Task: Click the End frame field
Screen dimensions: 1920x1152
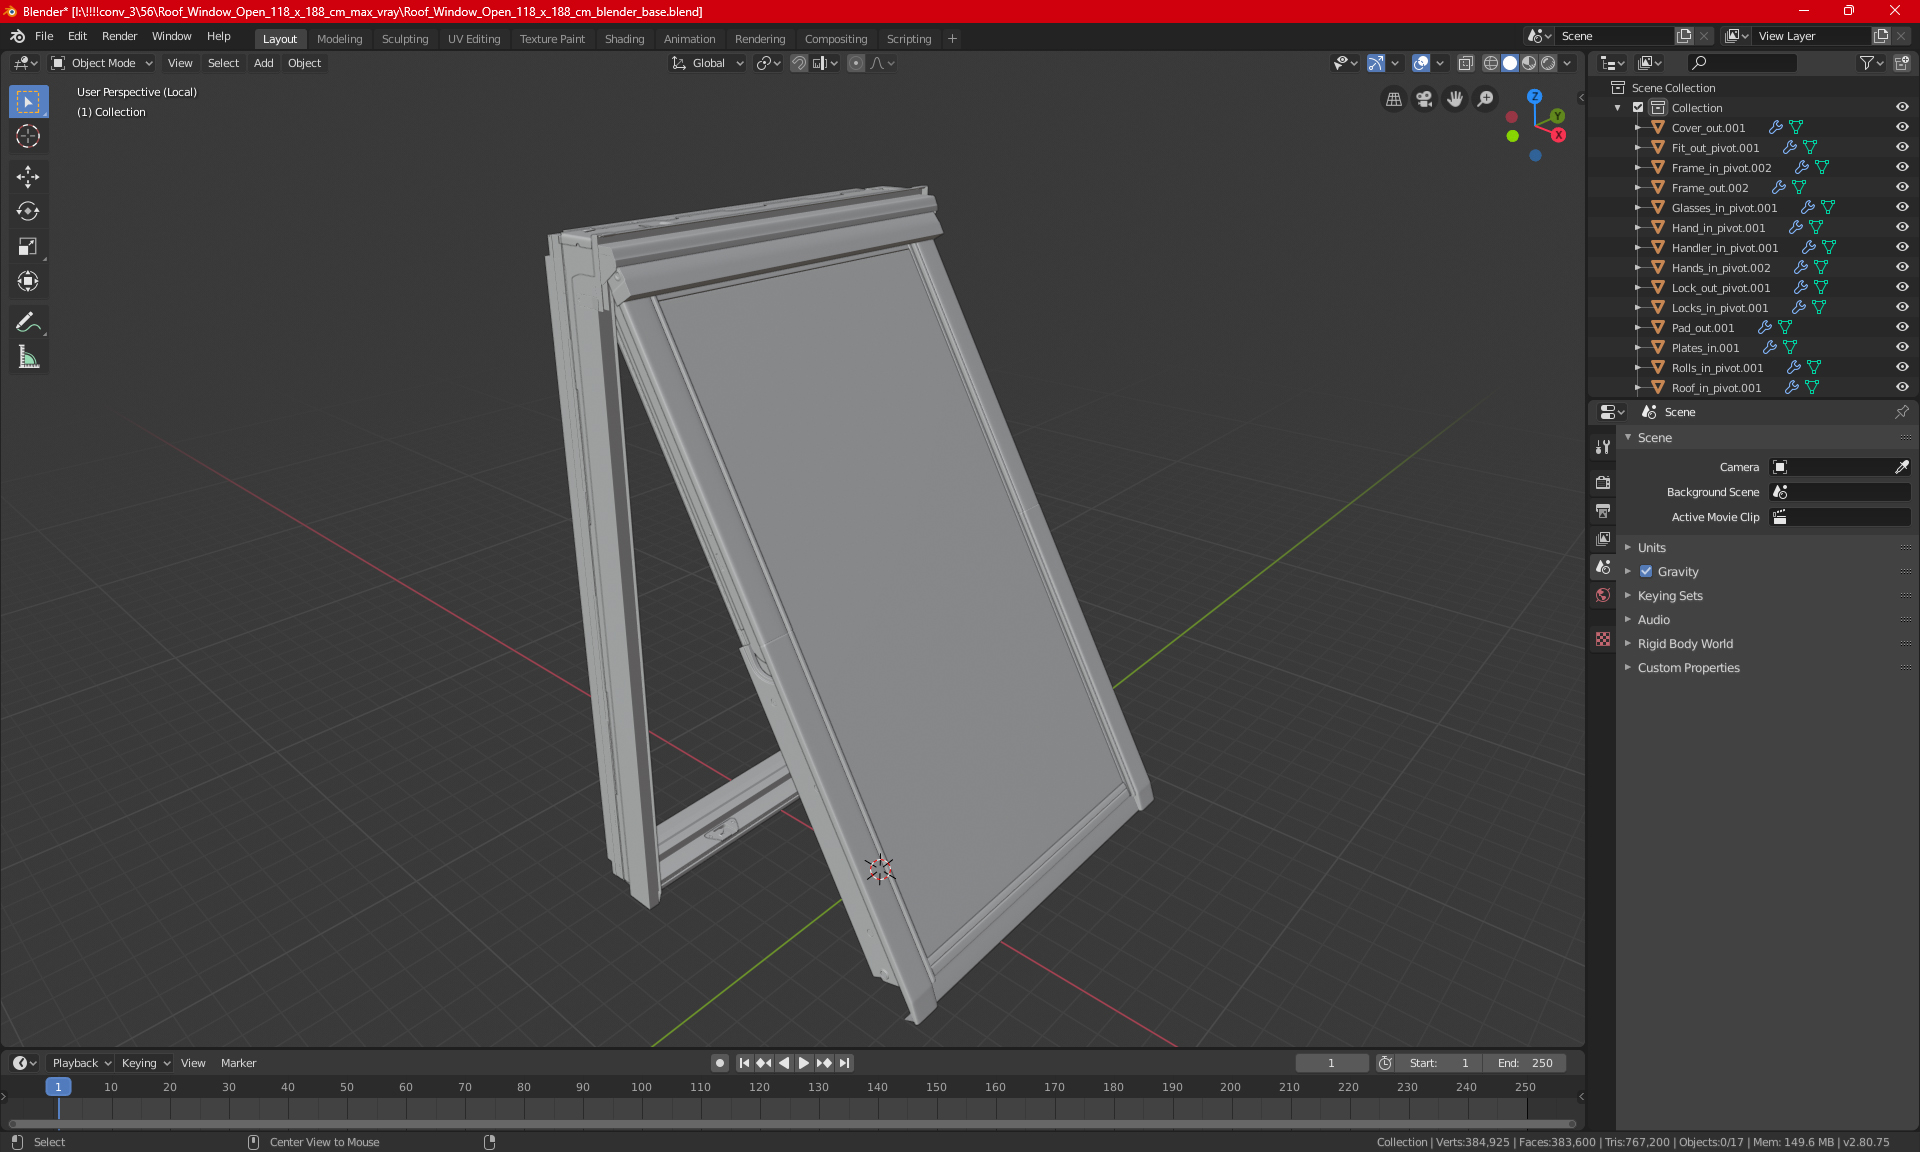Action: [x=1525, y=1063]
